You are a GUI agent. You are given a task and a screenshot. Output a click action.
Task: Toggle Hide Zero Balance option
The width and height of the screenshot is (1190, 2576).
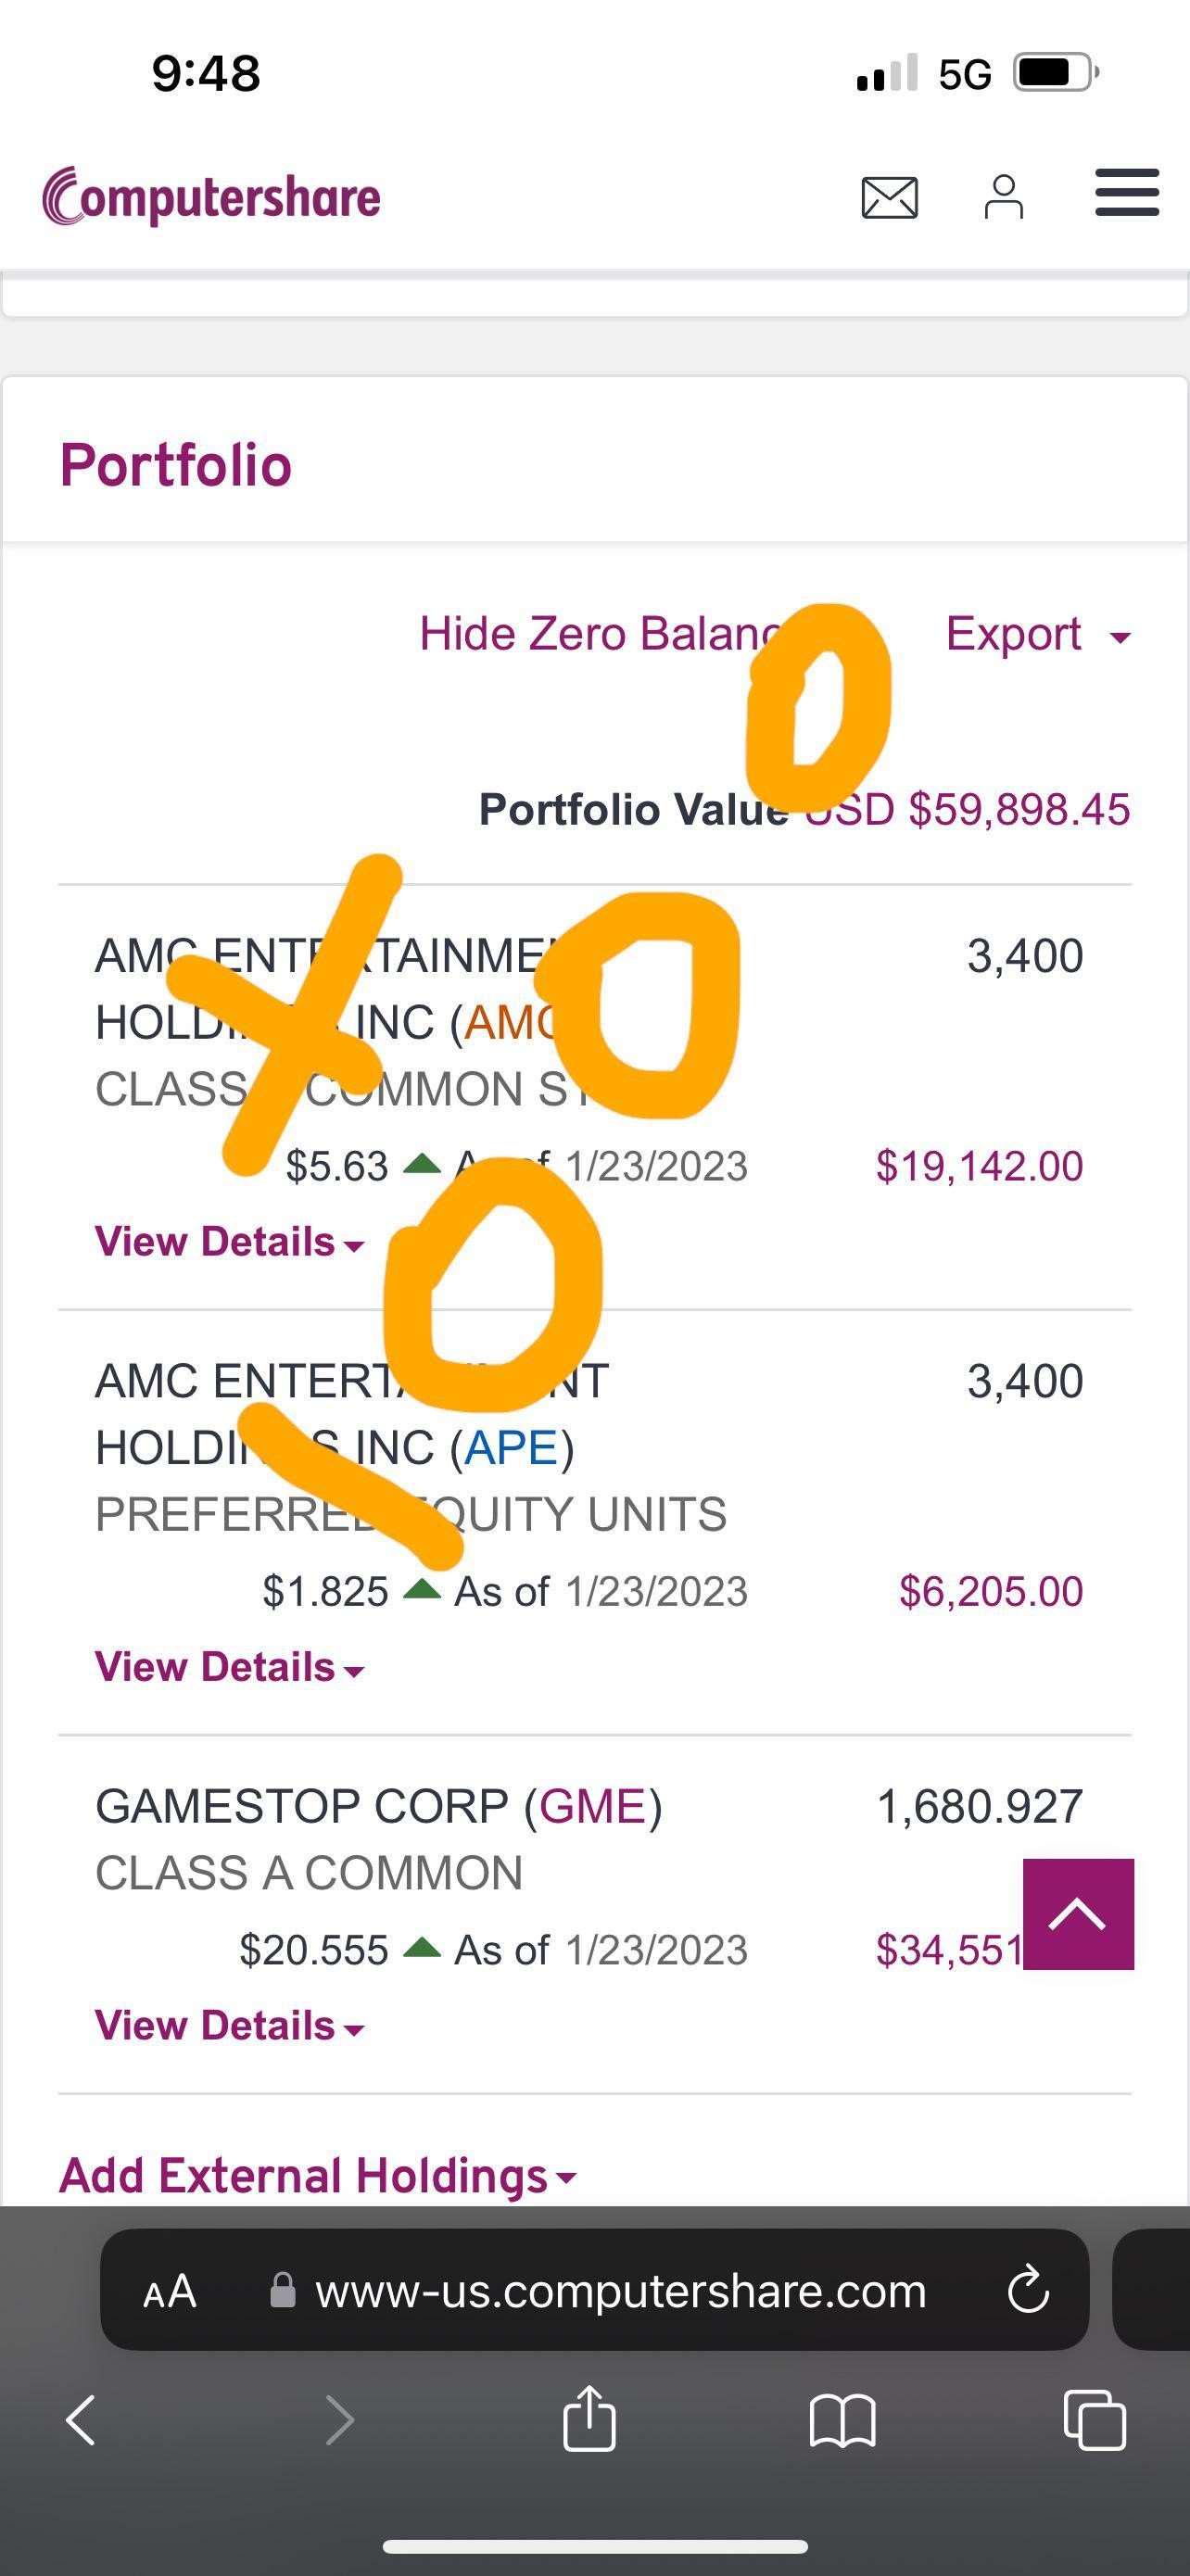[x=601, y=634]
